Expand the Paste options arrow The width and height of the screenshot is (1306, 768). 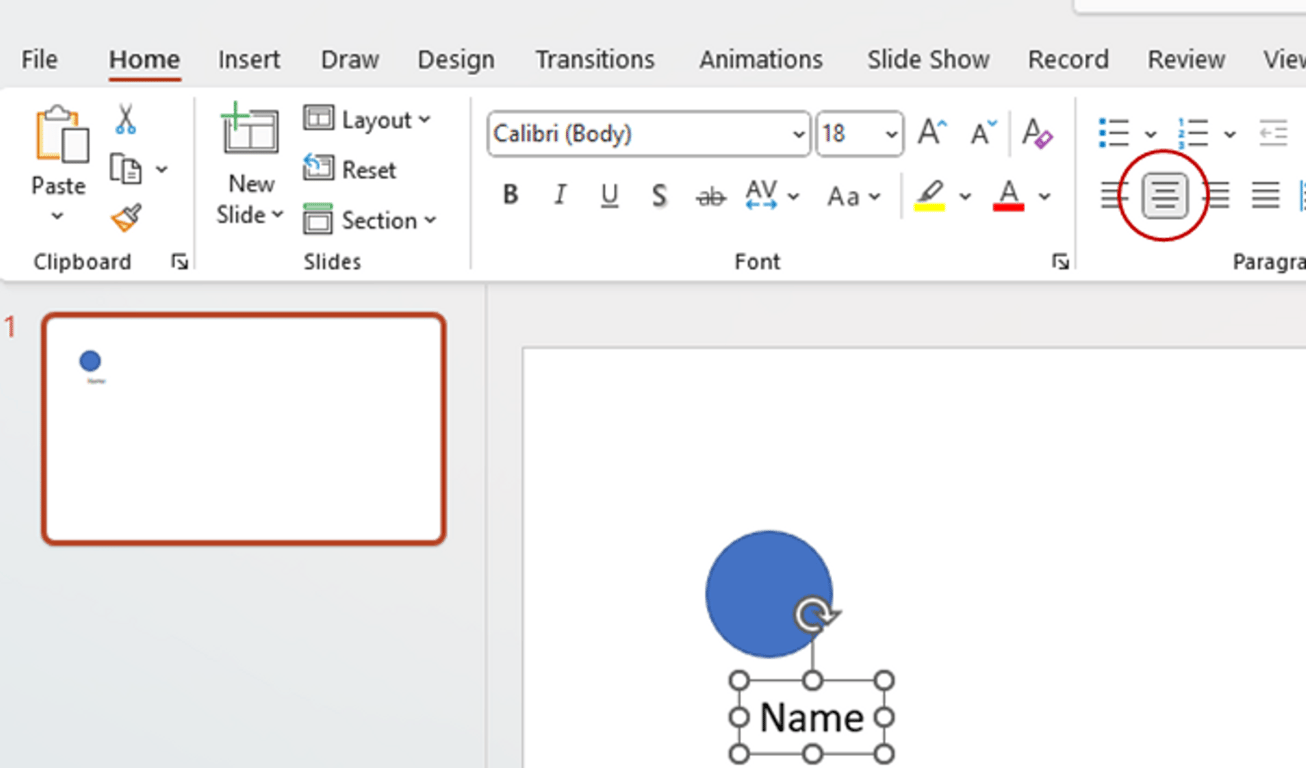pos(57,216)
